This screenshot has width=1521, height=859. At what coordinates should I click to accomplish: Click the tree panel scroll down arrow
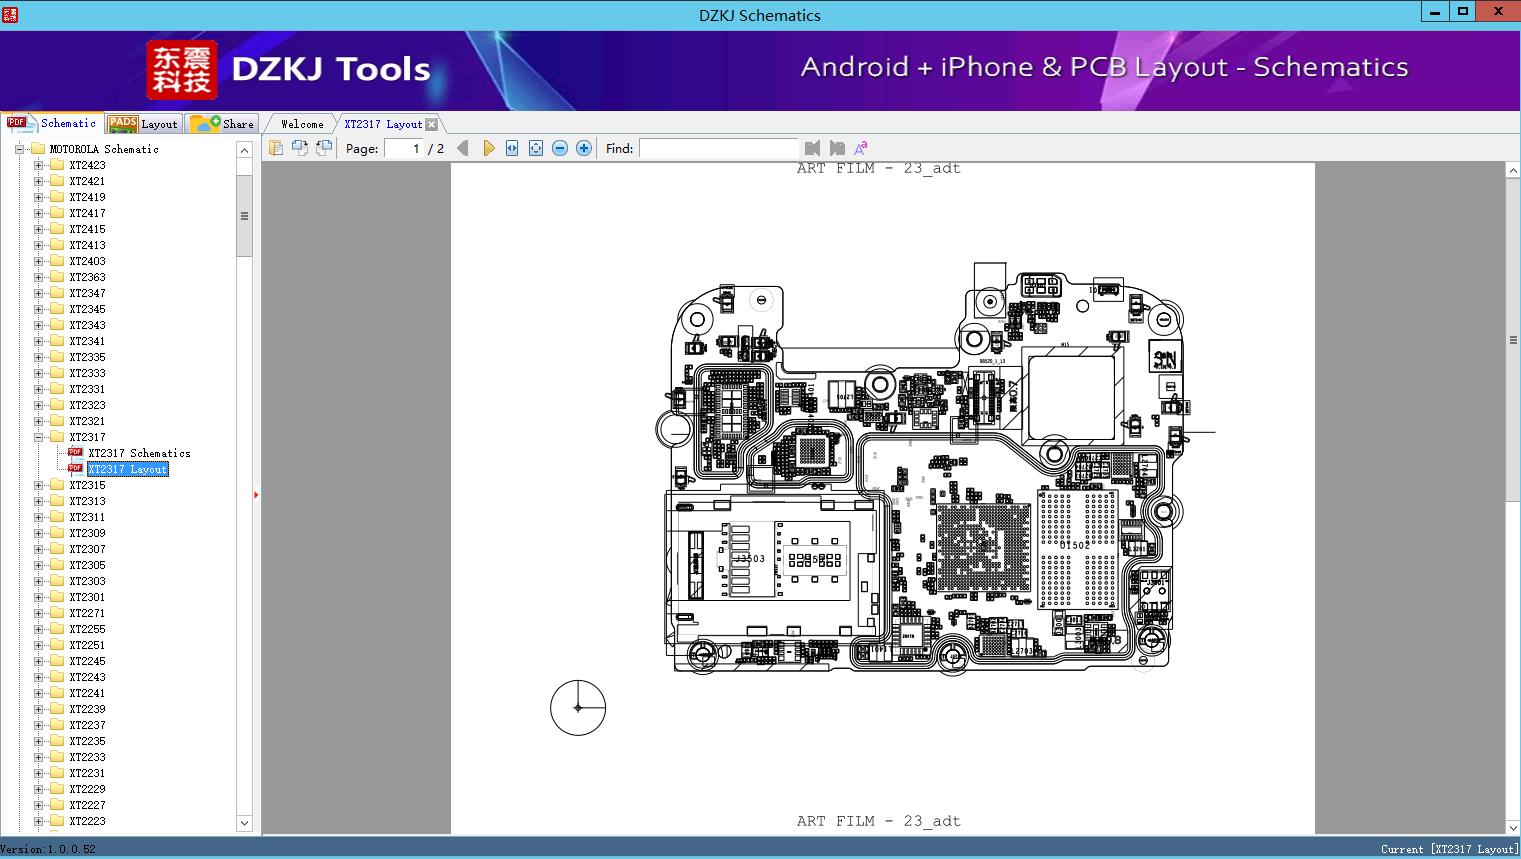coord(244,823)
